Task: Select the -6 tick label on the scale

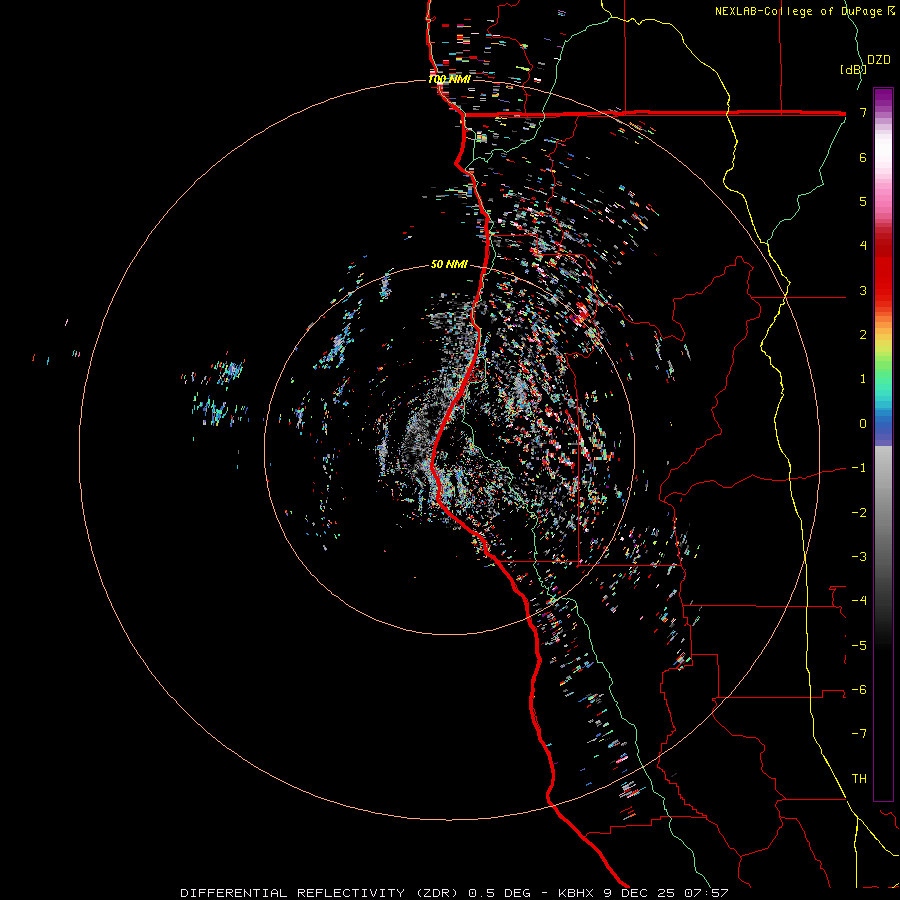Action: click(859, 690)
